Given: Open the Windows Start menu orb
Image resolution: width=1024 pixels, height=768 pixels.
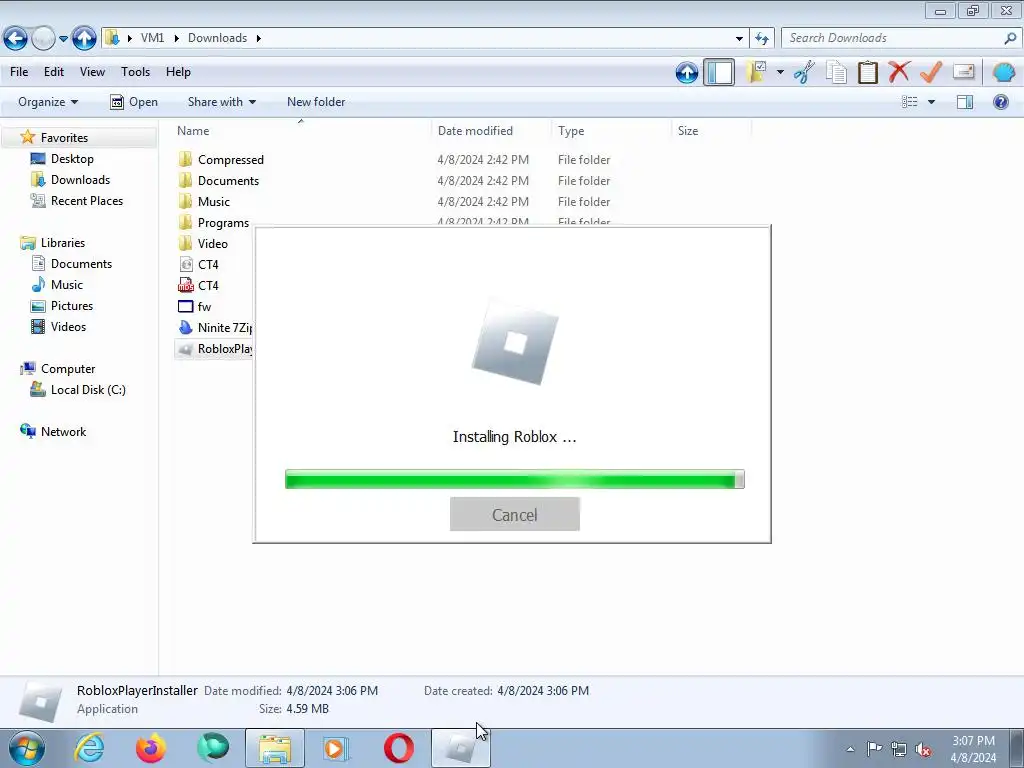Looking at the screenshot, I should (27, 748).
